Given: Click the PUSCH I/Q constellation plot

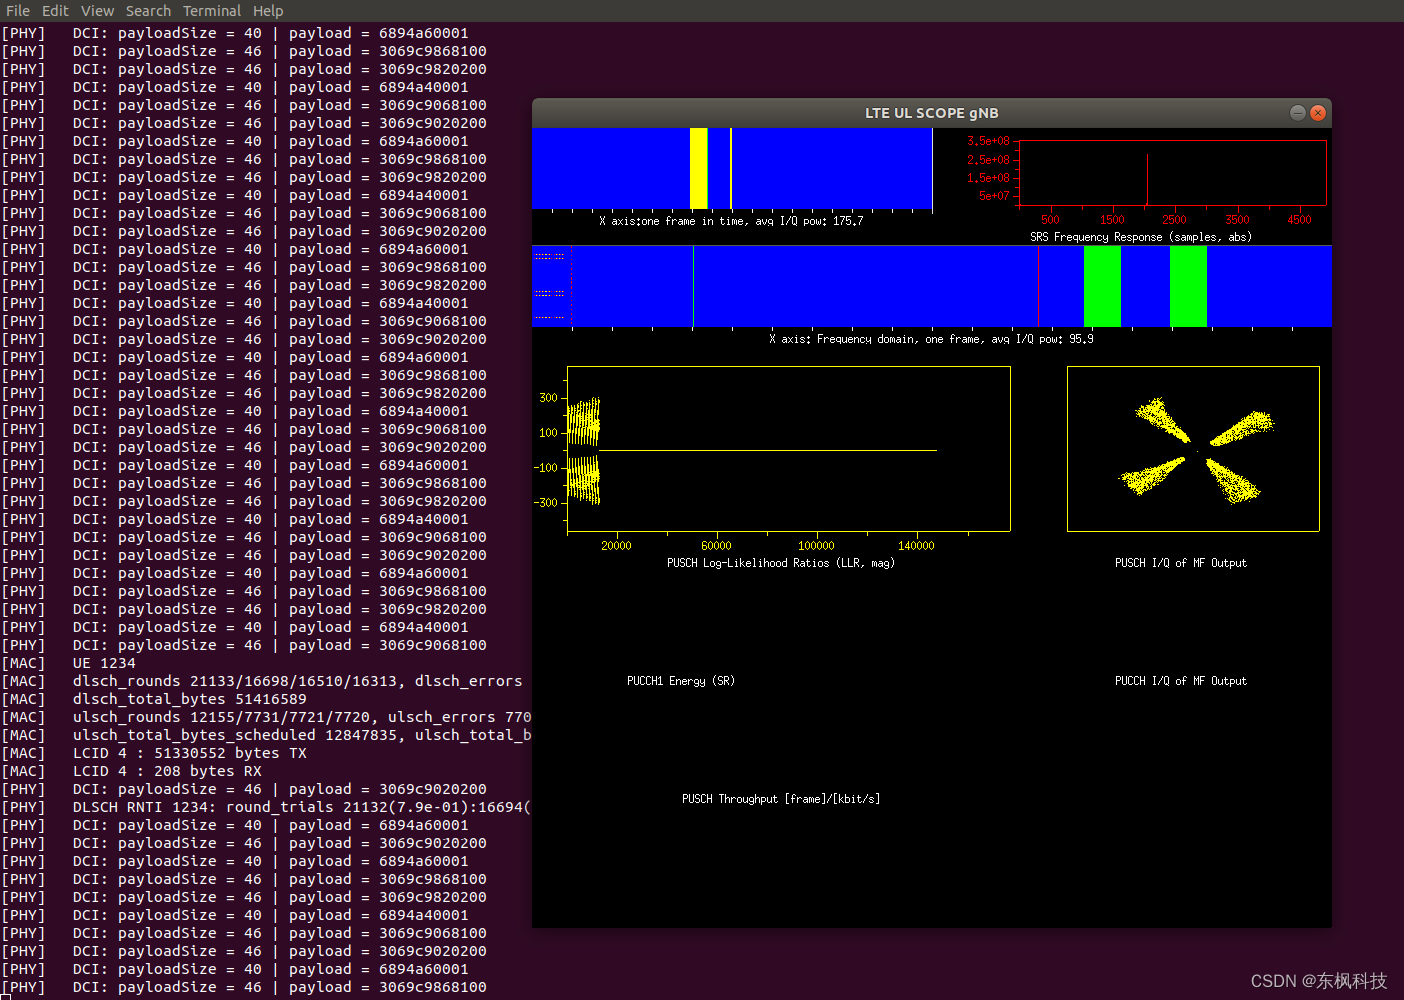Looking at the screenshot, I should pos(1193,449).
